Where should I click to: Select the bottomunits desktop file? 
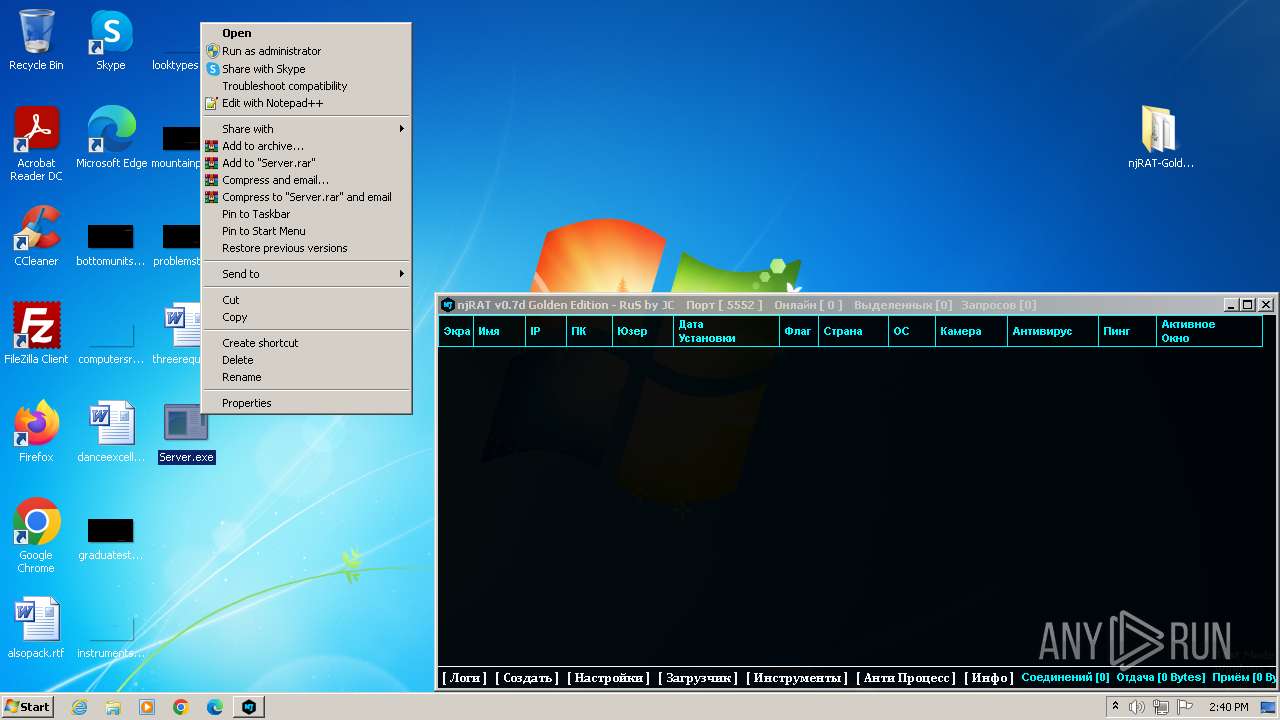pyautogui.click(x=111, y=244)
